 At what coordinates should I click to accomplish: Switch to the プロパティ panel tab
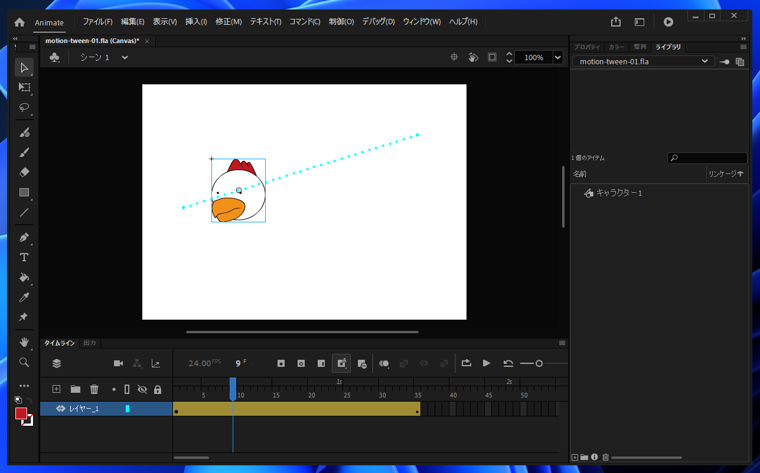coord(586,47)
